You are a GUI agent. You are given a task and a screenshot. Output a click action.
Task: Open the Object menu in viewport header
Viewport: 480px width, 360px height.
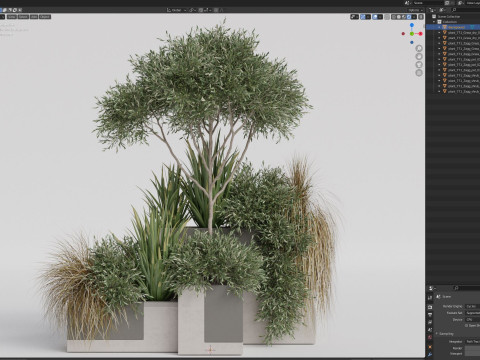tap(45, 17)
